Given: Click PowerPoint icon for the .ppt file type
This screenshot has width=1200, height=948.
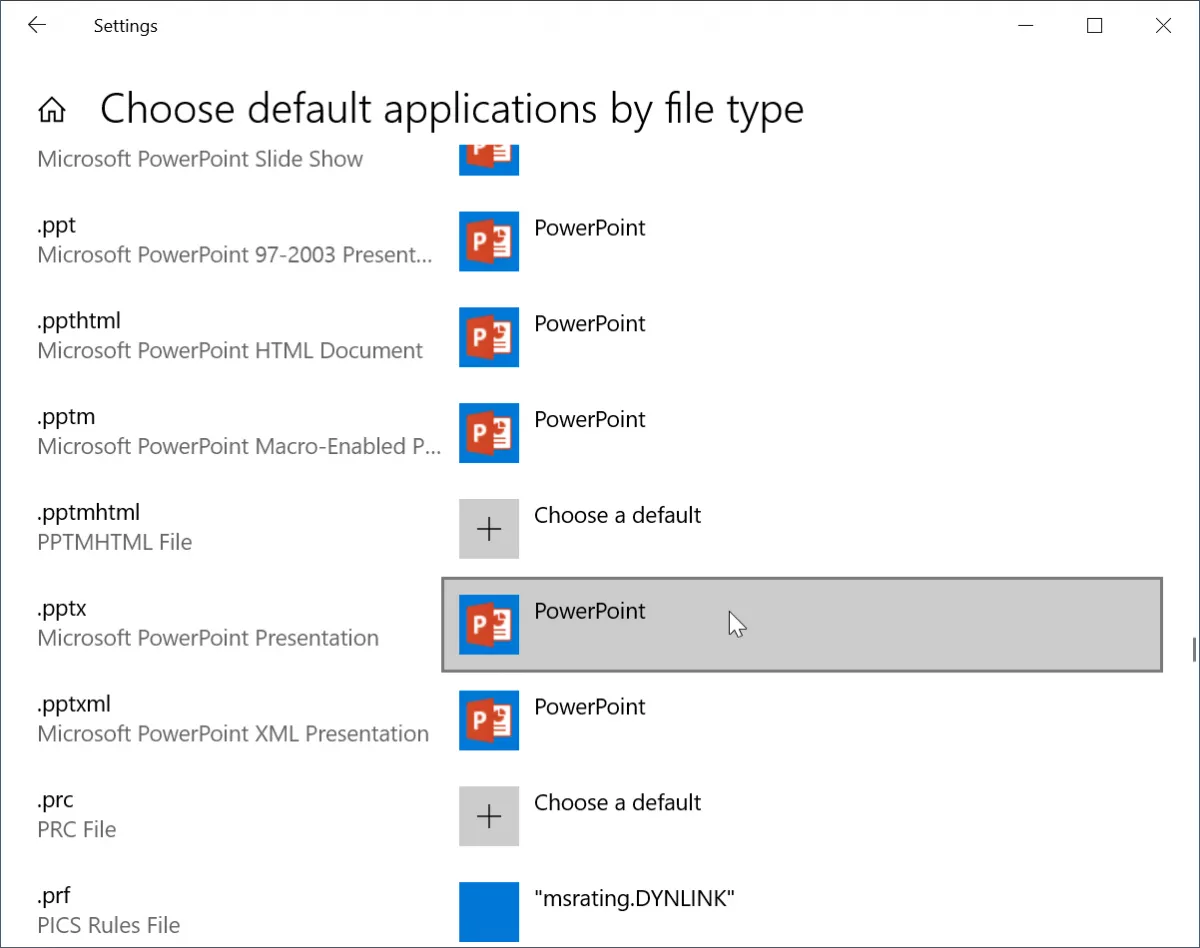Looking at the screenshot, I should [489, 241].
